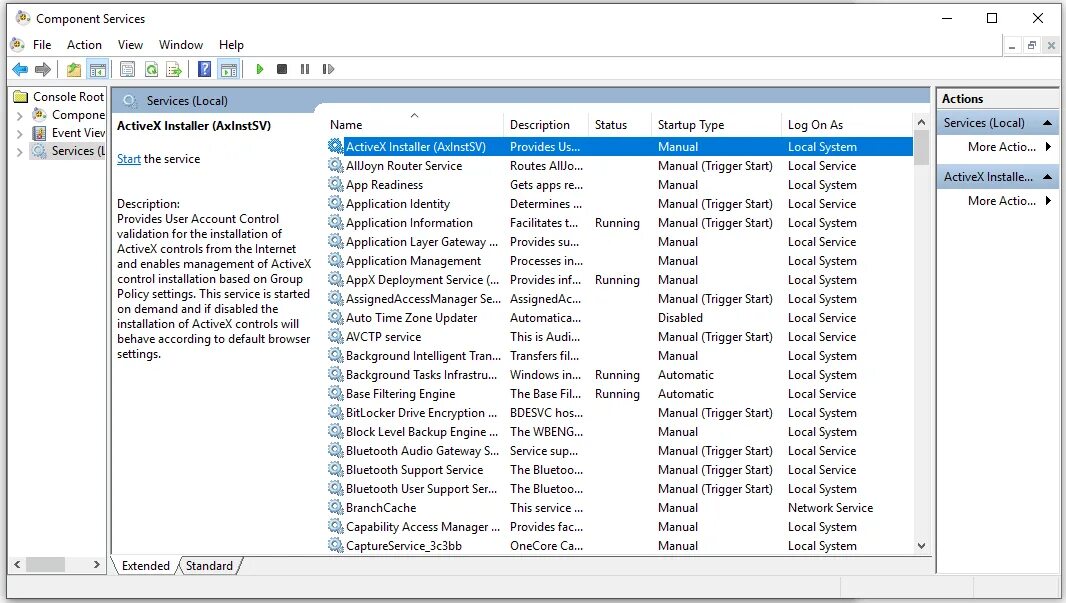Click the Restart Service toolbar icon
The image size is (1066, 603).
pos(328,69)
